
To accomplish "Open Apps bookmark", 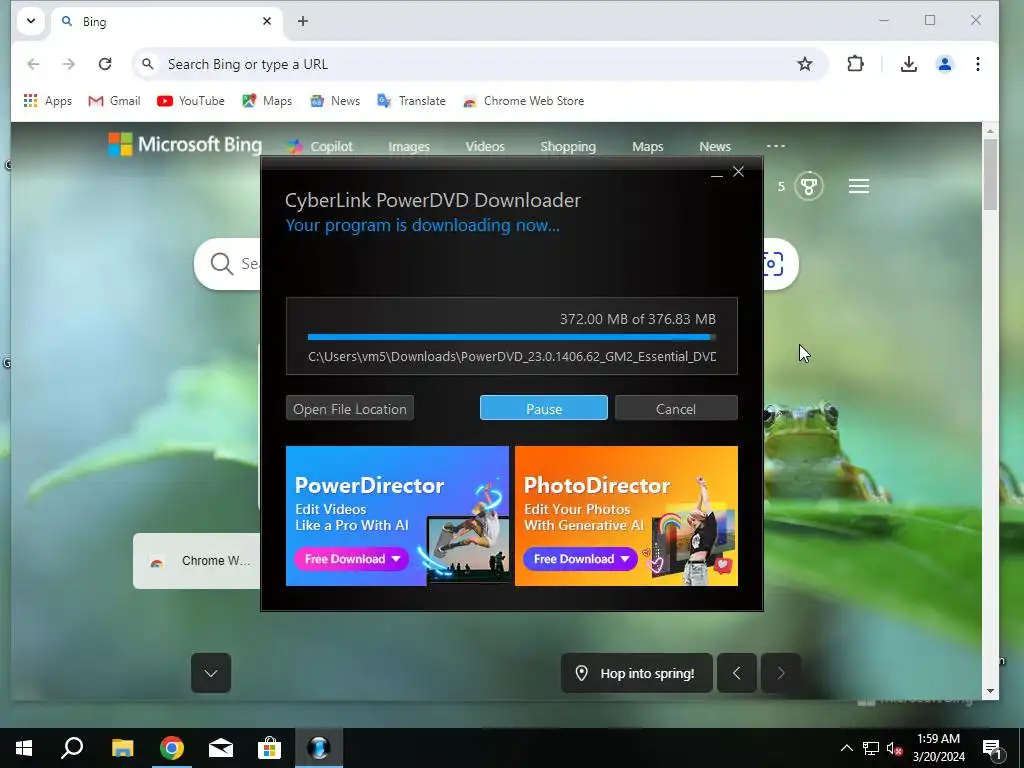I will pyautogui.click(x=48, y=101).
